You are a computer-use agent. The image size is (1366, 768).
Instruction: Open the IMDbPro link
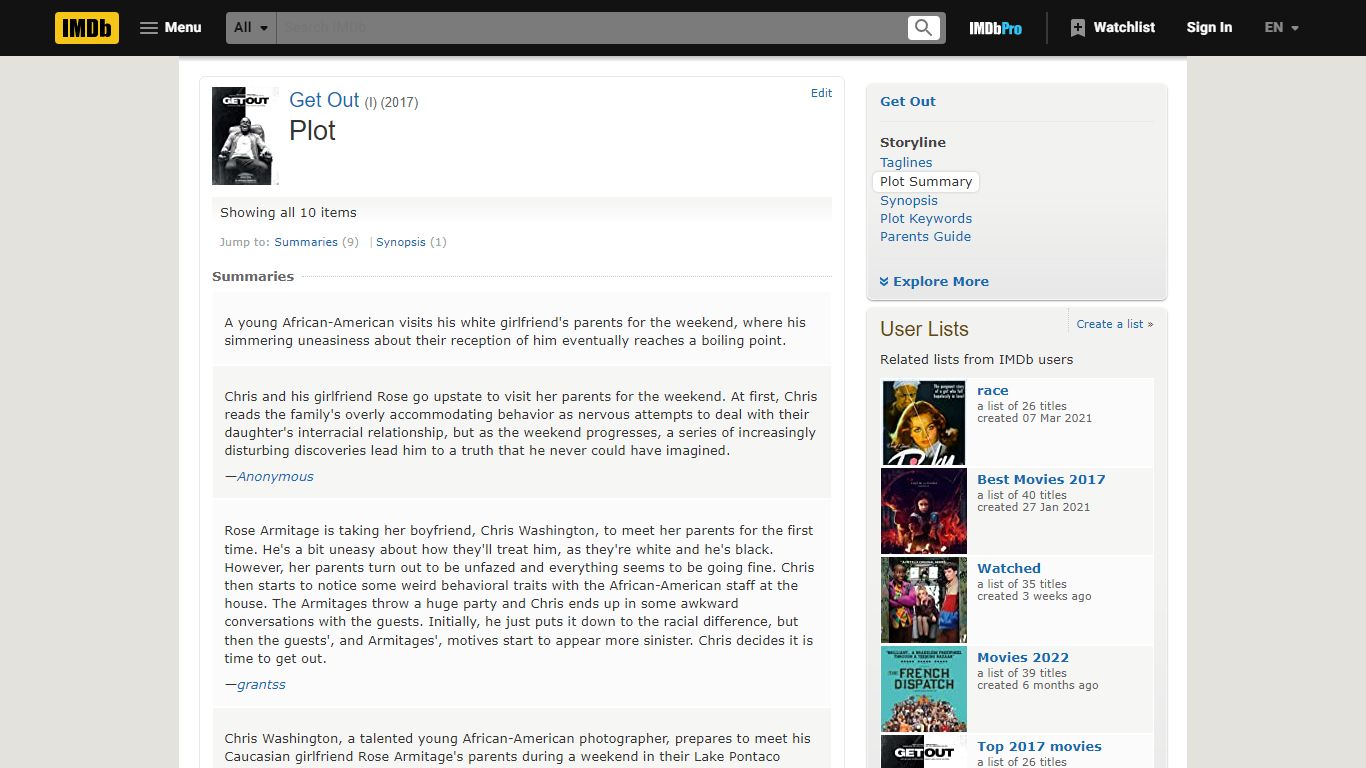995,28
